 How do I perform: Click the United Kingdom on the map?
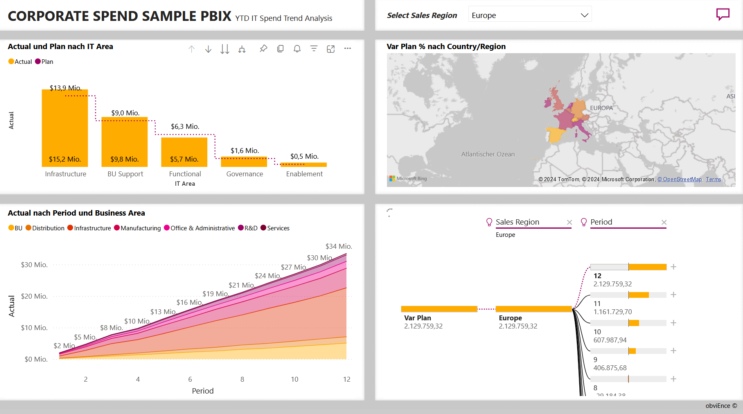[x=557, y=101]
